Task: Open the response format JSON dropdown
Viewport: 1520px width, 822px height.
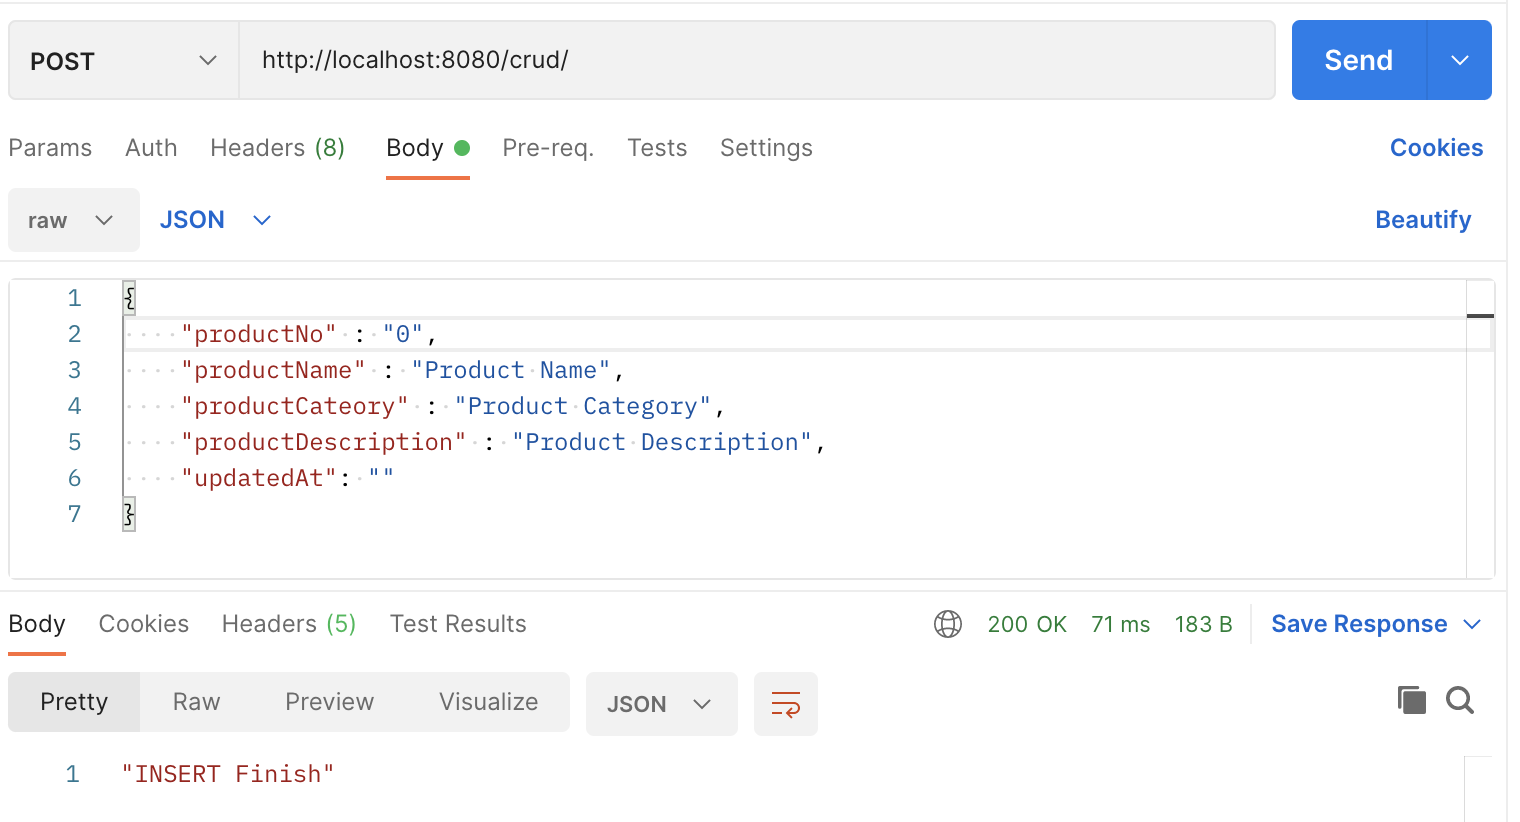Action: coord(660,704)
